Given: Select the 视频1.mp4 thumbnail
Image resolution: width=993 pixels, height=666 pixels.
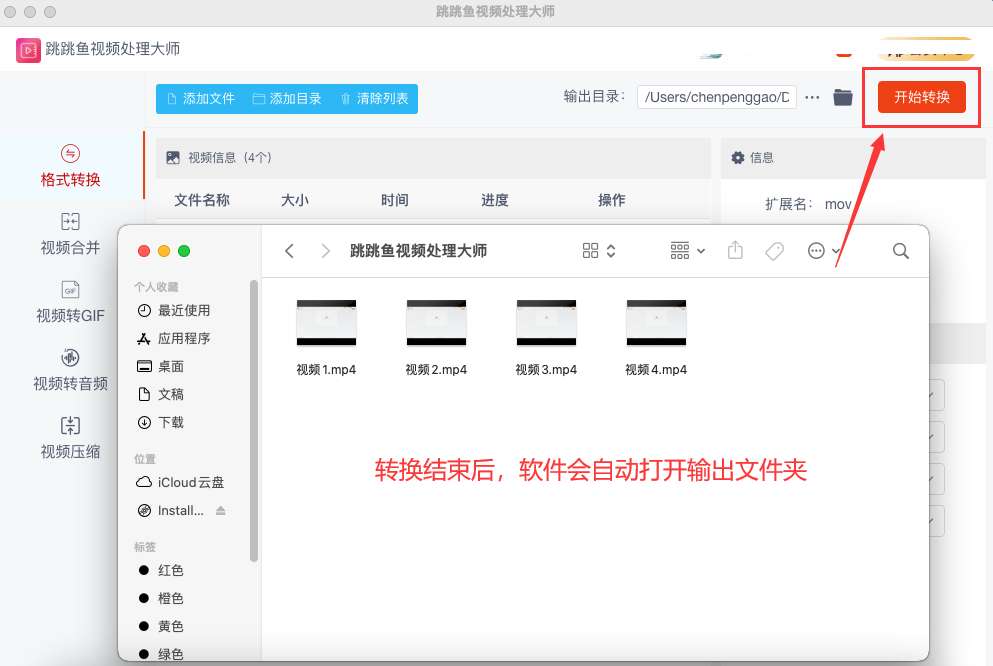Looking at the screenshot, I should (x=326, y=323).
